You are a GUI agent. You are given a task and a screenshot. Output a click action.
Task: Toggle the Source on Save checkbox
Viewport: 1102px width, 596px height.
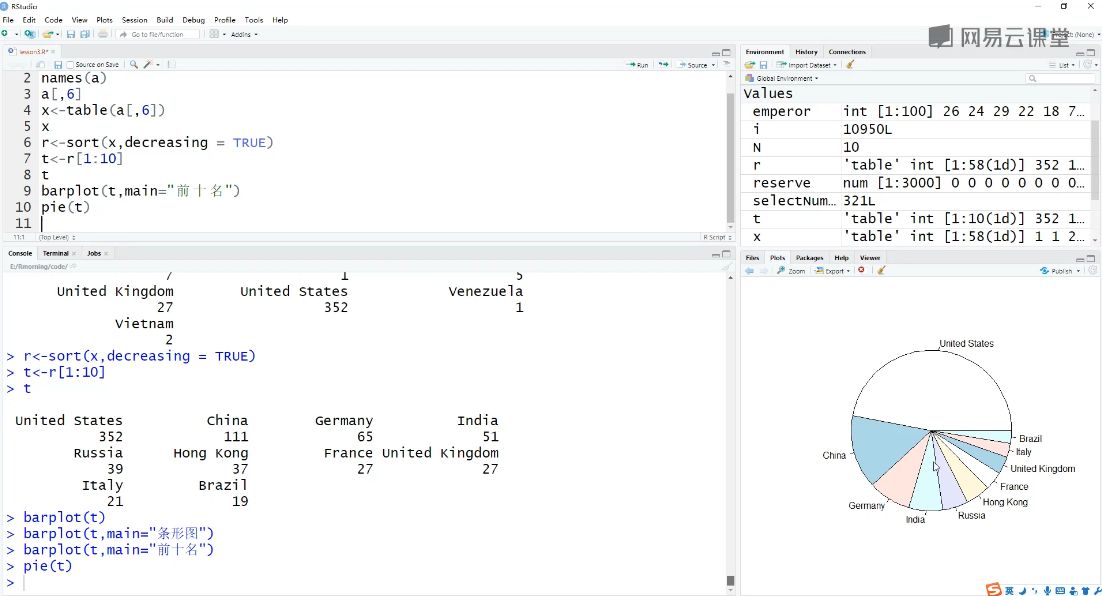coord(70,65)
